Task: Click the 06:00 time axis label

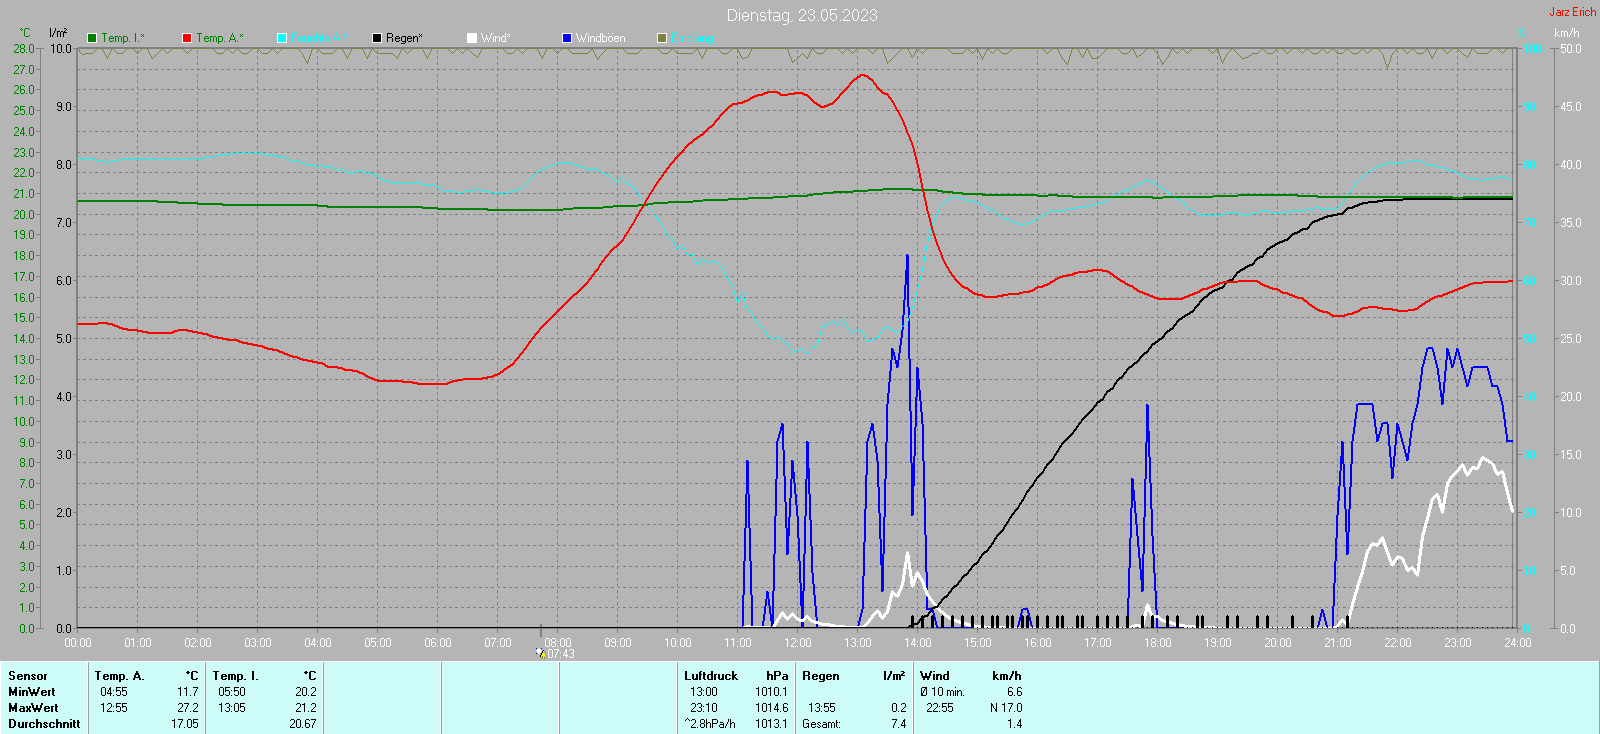Action: (438, 643)
